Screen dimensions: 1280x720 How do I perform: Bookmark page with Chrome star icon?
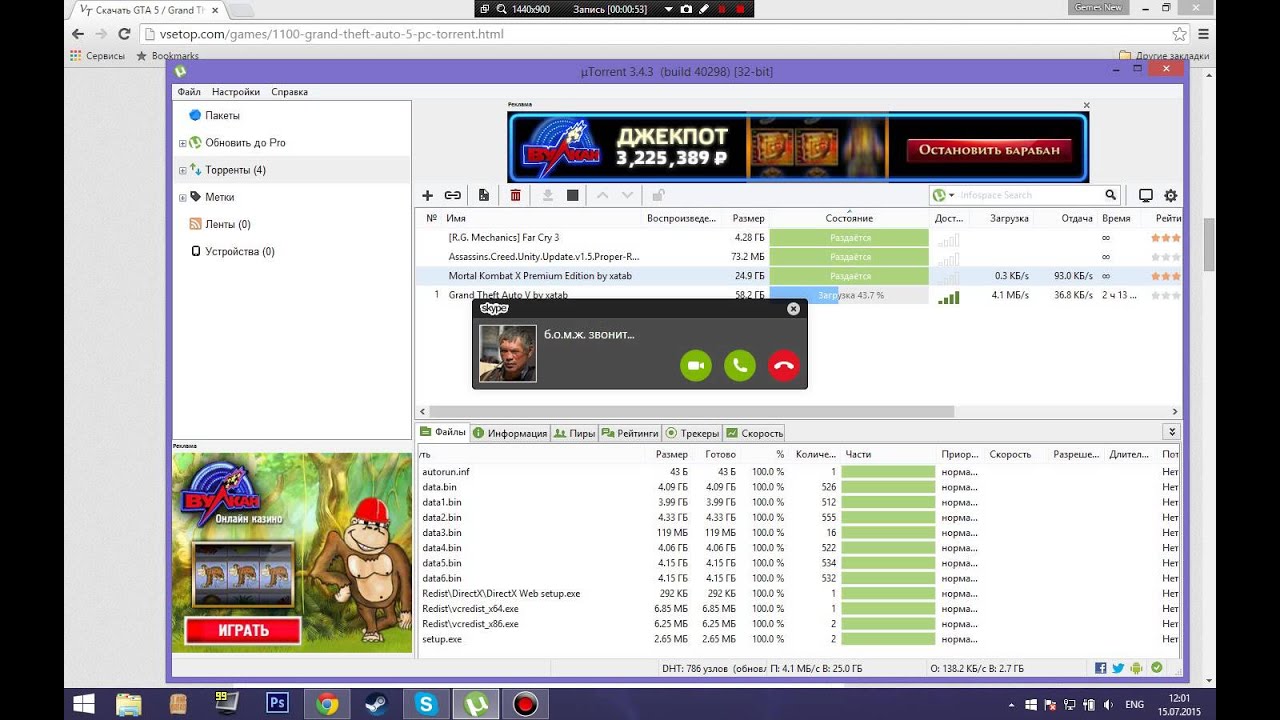pos(1180,34)
